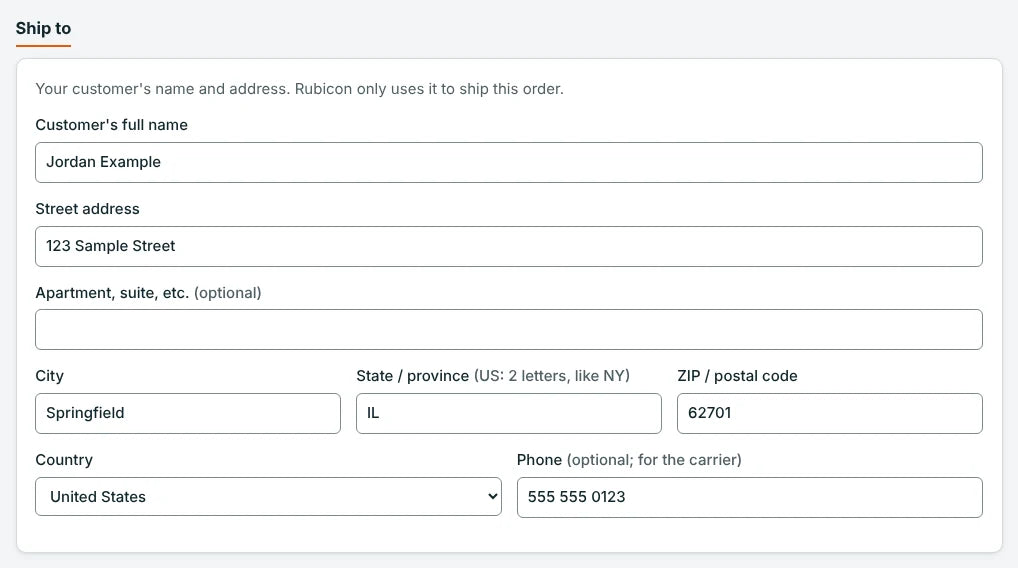Click the Customer's full name label
Image resolution: width=1018 pixels, height=568 pixels.
[x=112, y=125]
